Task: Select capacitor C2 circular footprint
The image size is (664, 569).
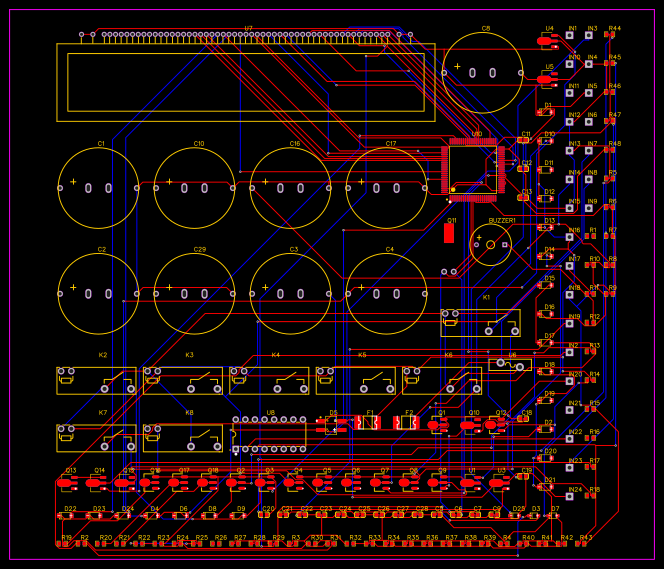Action: 98,294
